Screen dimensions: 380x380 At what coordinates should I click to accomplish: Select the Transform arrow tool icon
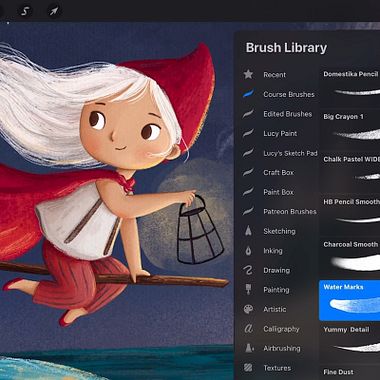(x=54, y=11)
